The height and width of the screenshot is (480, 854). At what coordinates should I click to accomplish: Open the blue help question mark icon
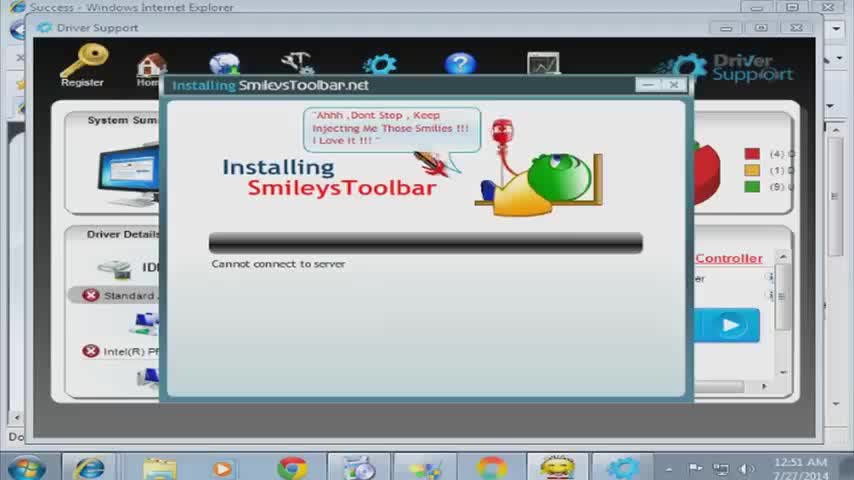pyautogui.click(x=460, y=63)
